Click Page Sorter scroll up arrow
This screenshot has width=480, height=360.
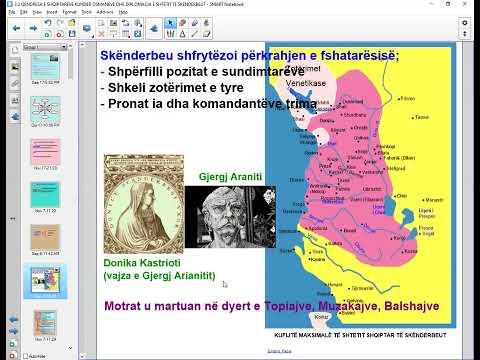click(x=70, y=46)
